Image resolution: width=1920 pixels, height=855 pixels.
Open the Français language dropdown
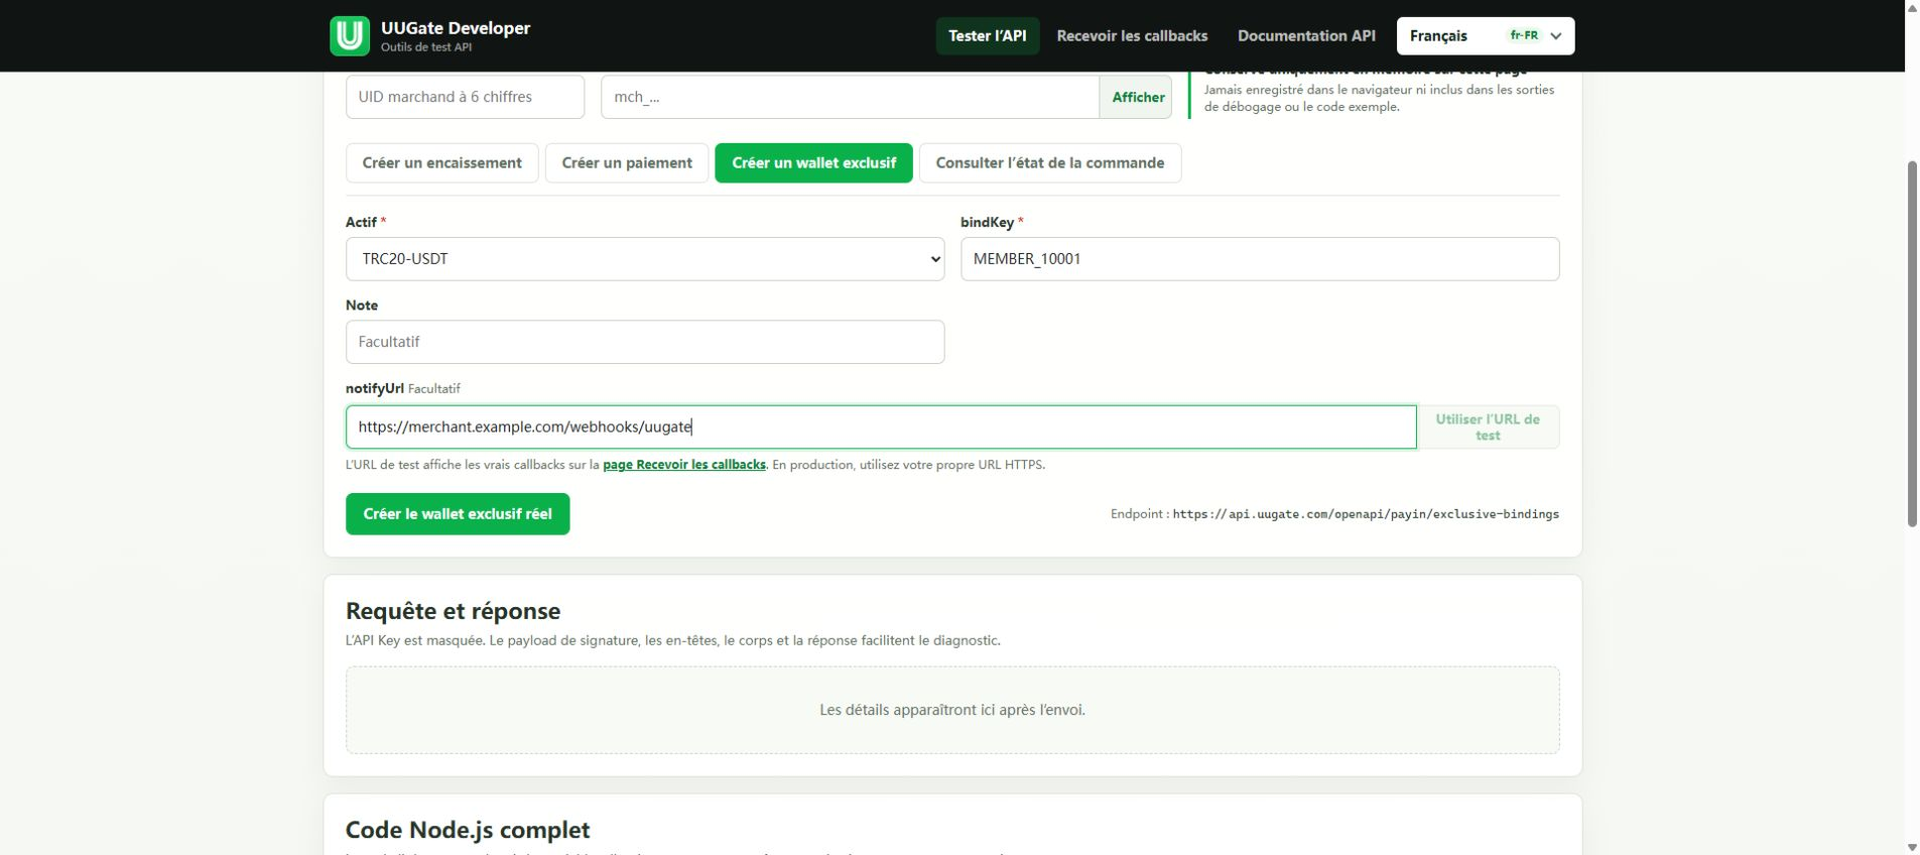click(x=1485, y=36)
